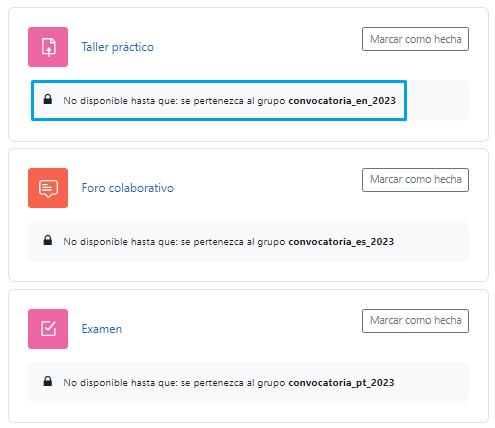Image resolution: width=495 pixels, height=428 pixels.
Task: Mark Taller práctico as done
Action: [x=415, y=39]
